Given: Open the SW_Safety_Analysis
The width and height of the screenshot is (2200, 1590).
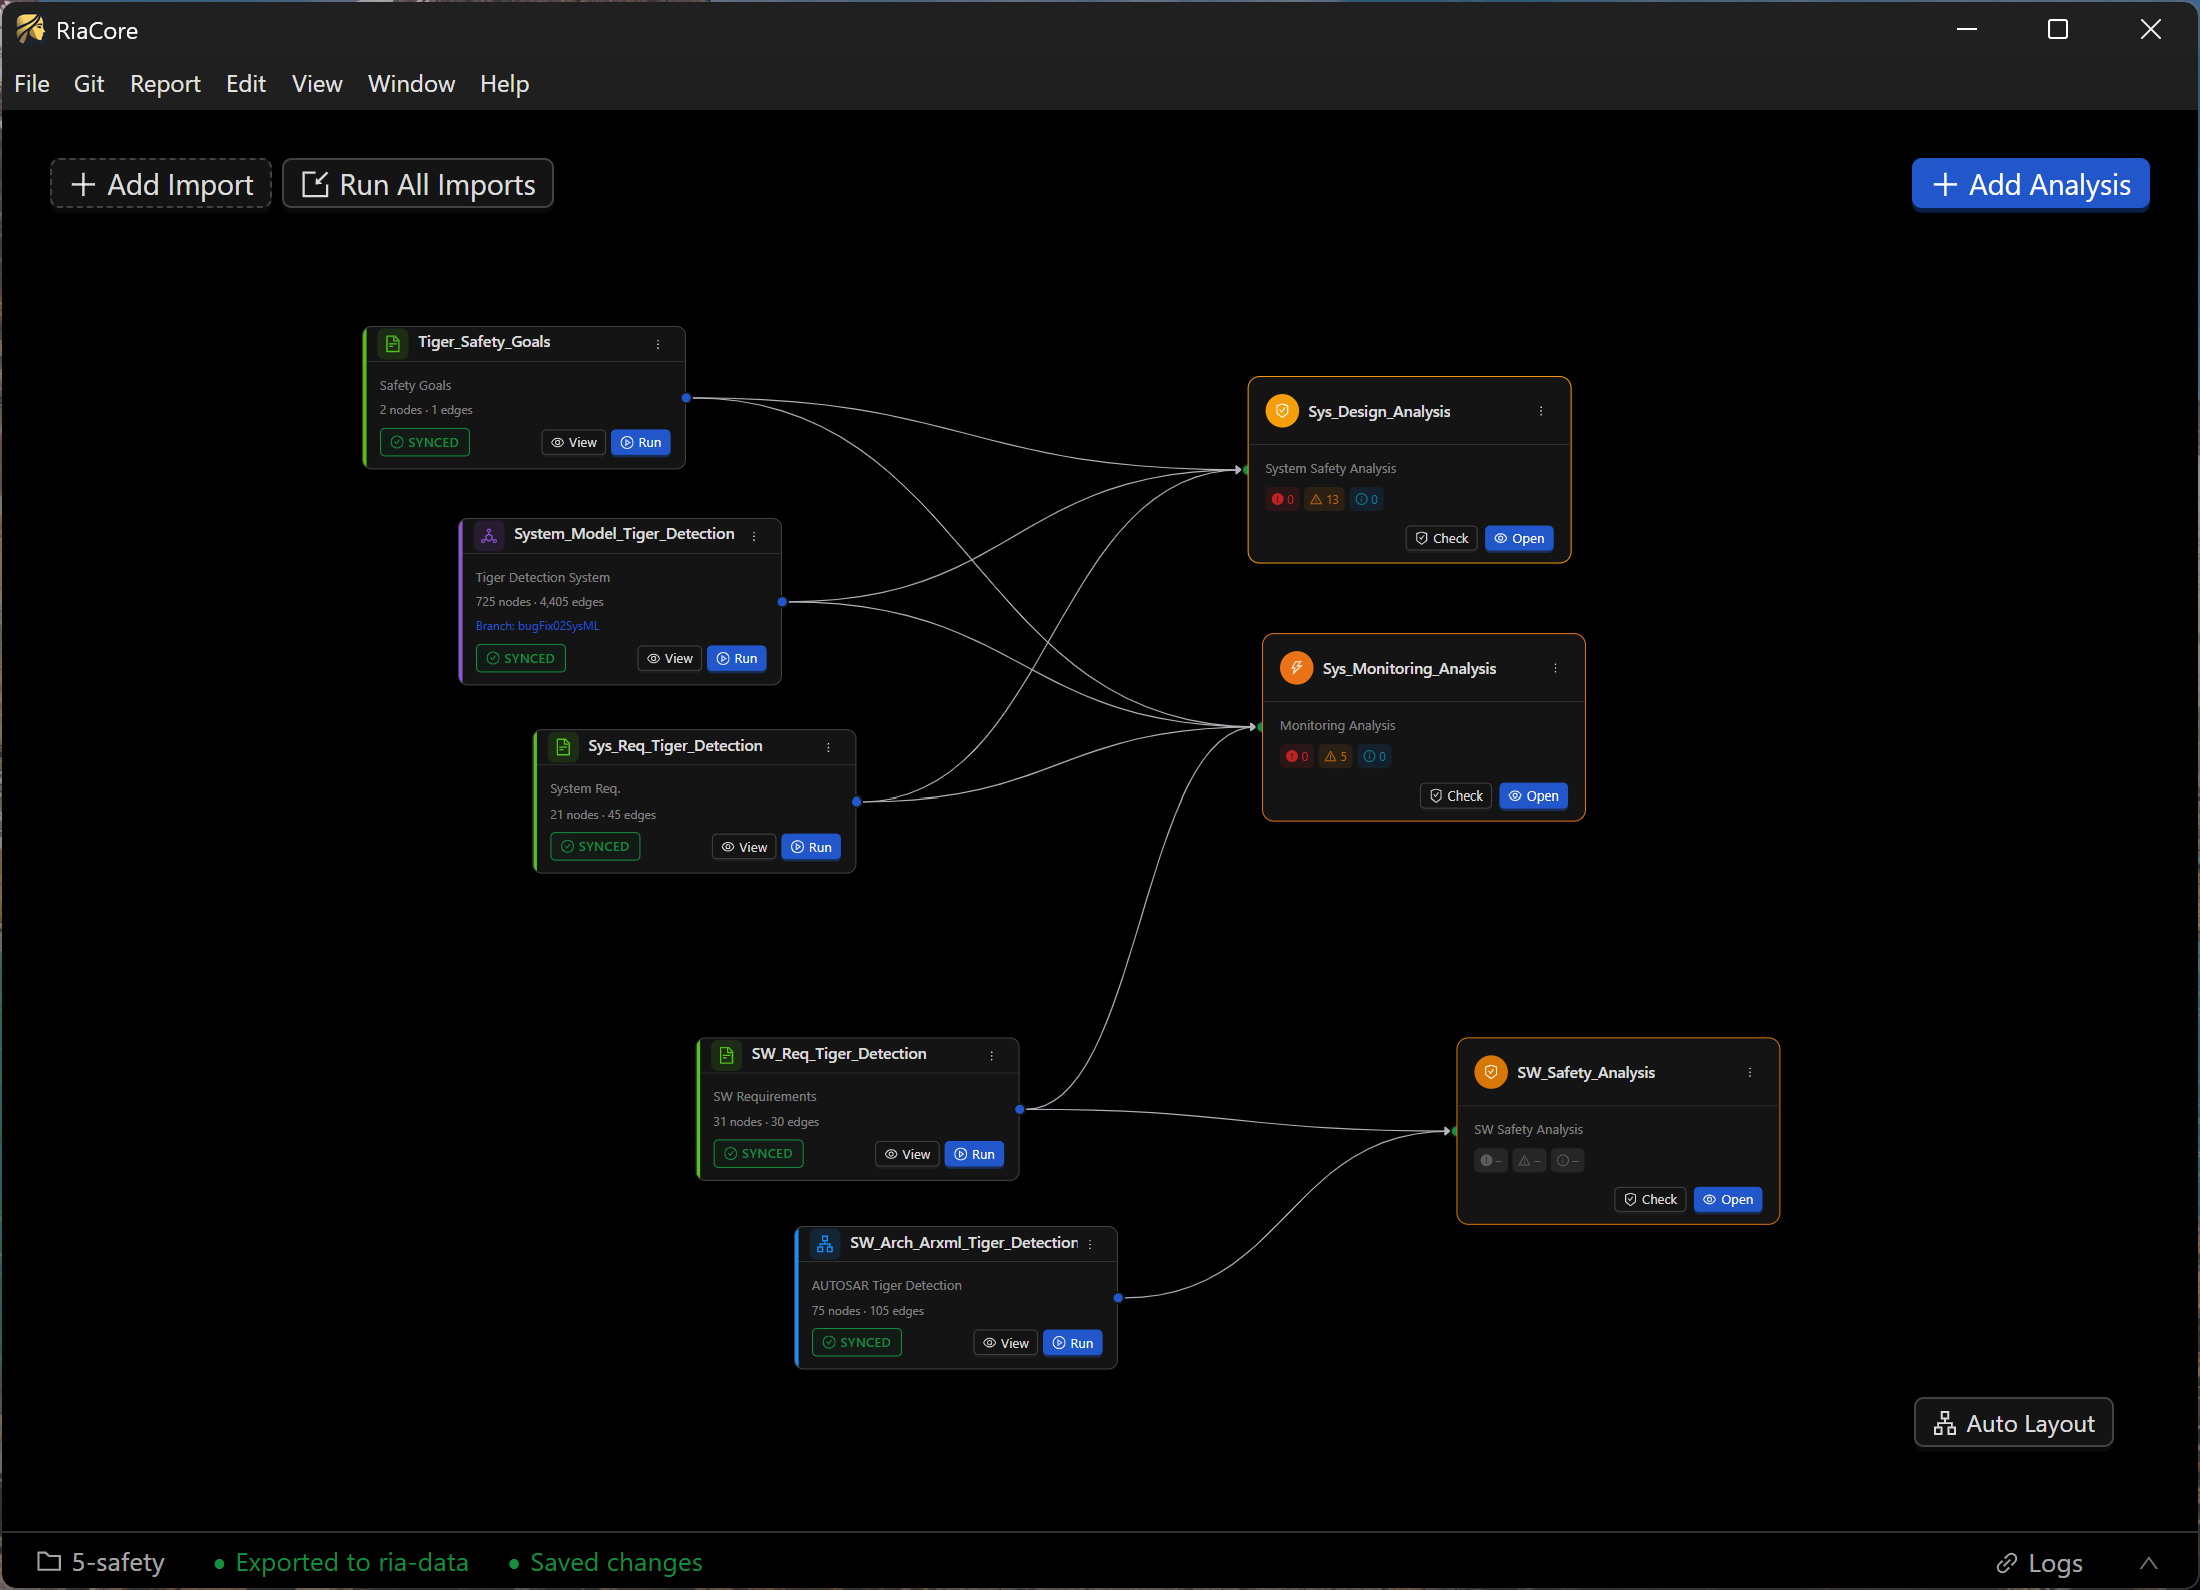Looking at the screenshot, I should pyautogui.click(x=1728, y=1199).
